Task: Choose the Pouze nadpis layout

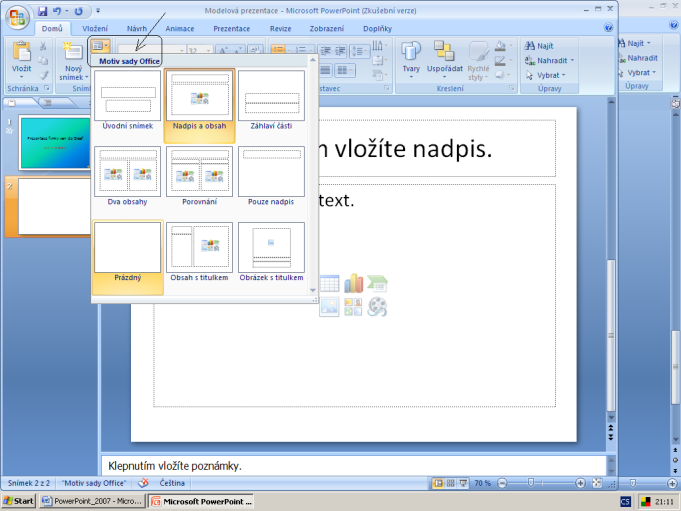Action: tap(271, 176)
